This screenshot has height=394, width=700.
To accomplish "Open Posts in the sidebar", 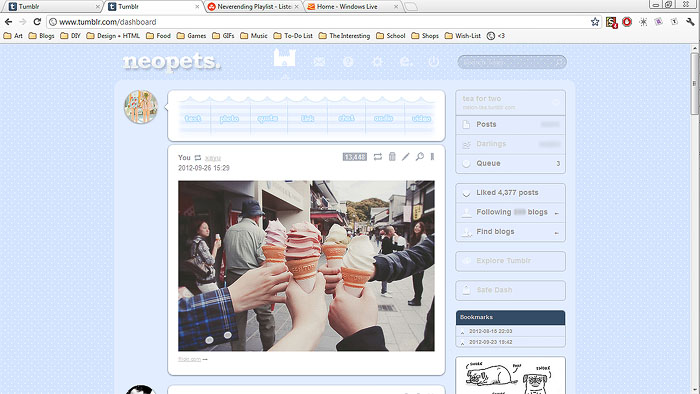I will coord(510,124).
